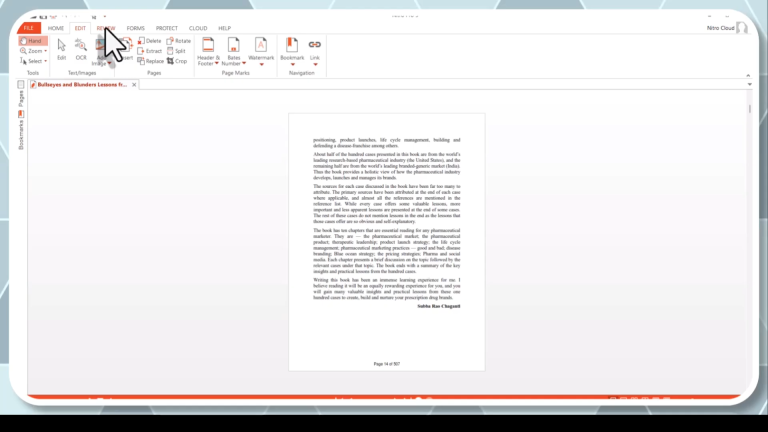Choose the Select tool
Screen dimensions: 768x432
coord(31,61)
